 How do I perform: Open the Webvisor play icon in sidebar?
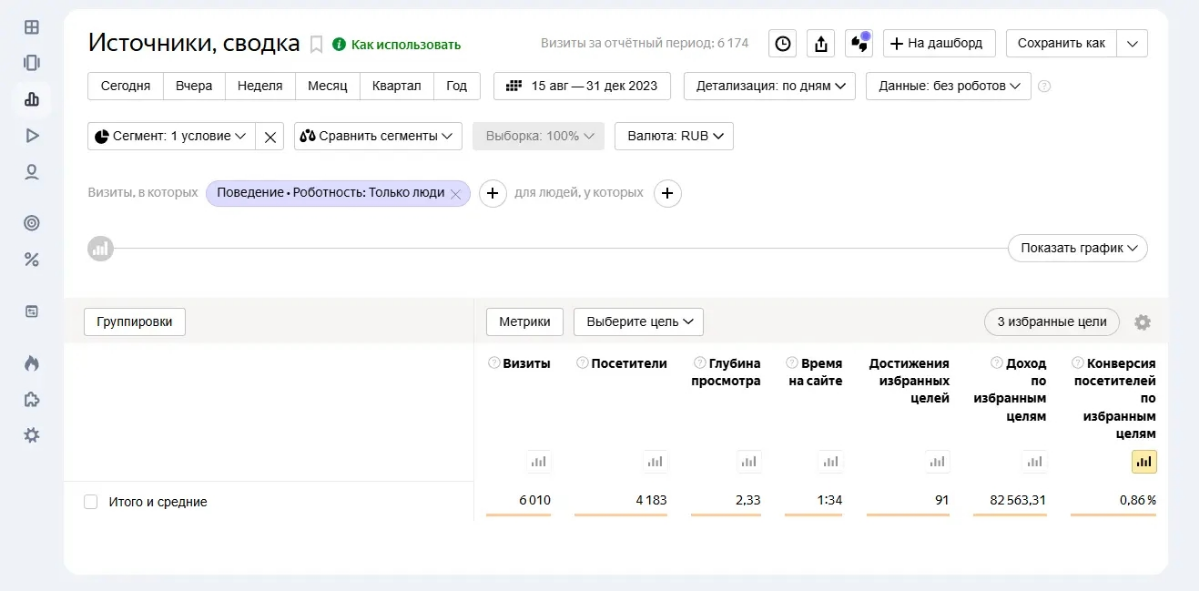(31, 136)
